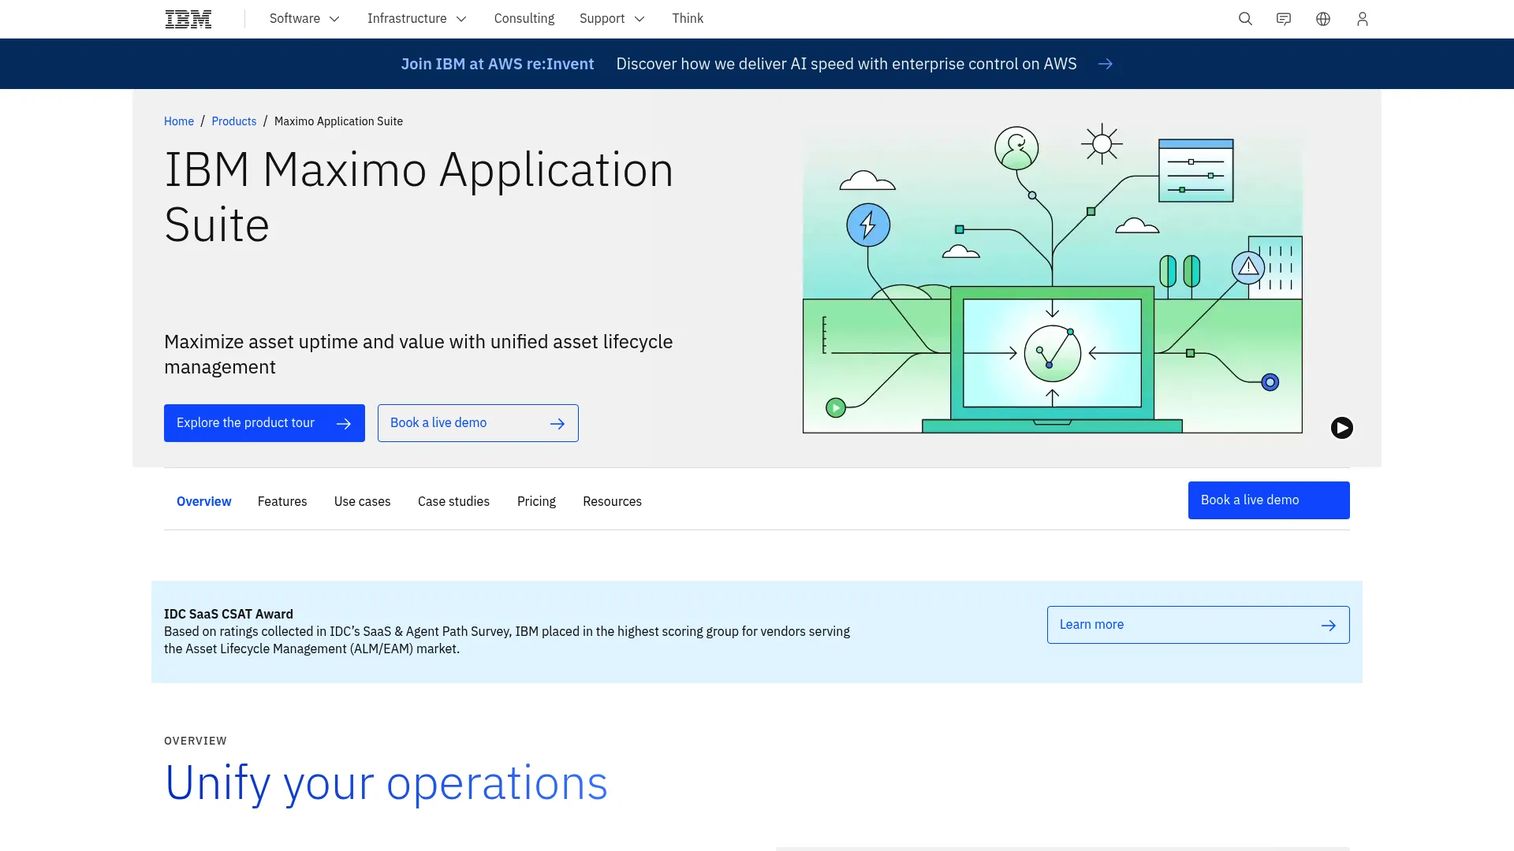This screenshot has width=1514, height=851.
Task: Click the Maximize asset uptime subtitle
Action: 418,354
